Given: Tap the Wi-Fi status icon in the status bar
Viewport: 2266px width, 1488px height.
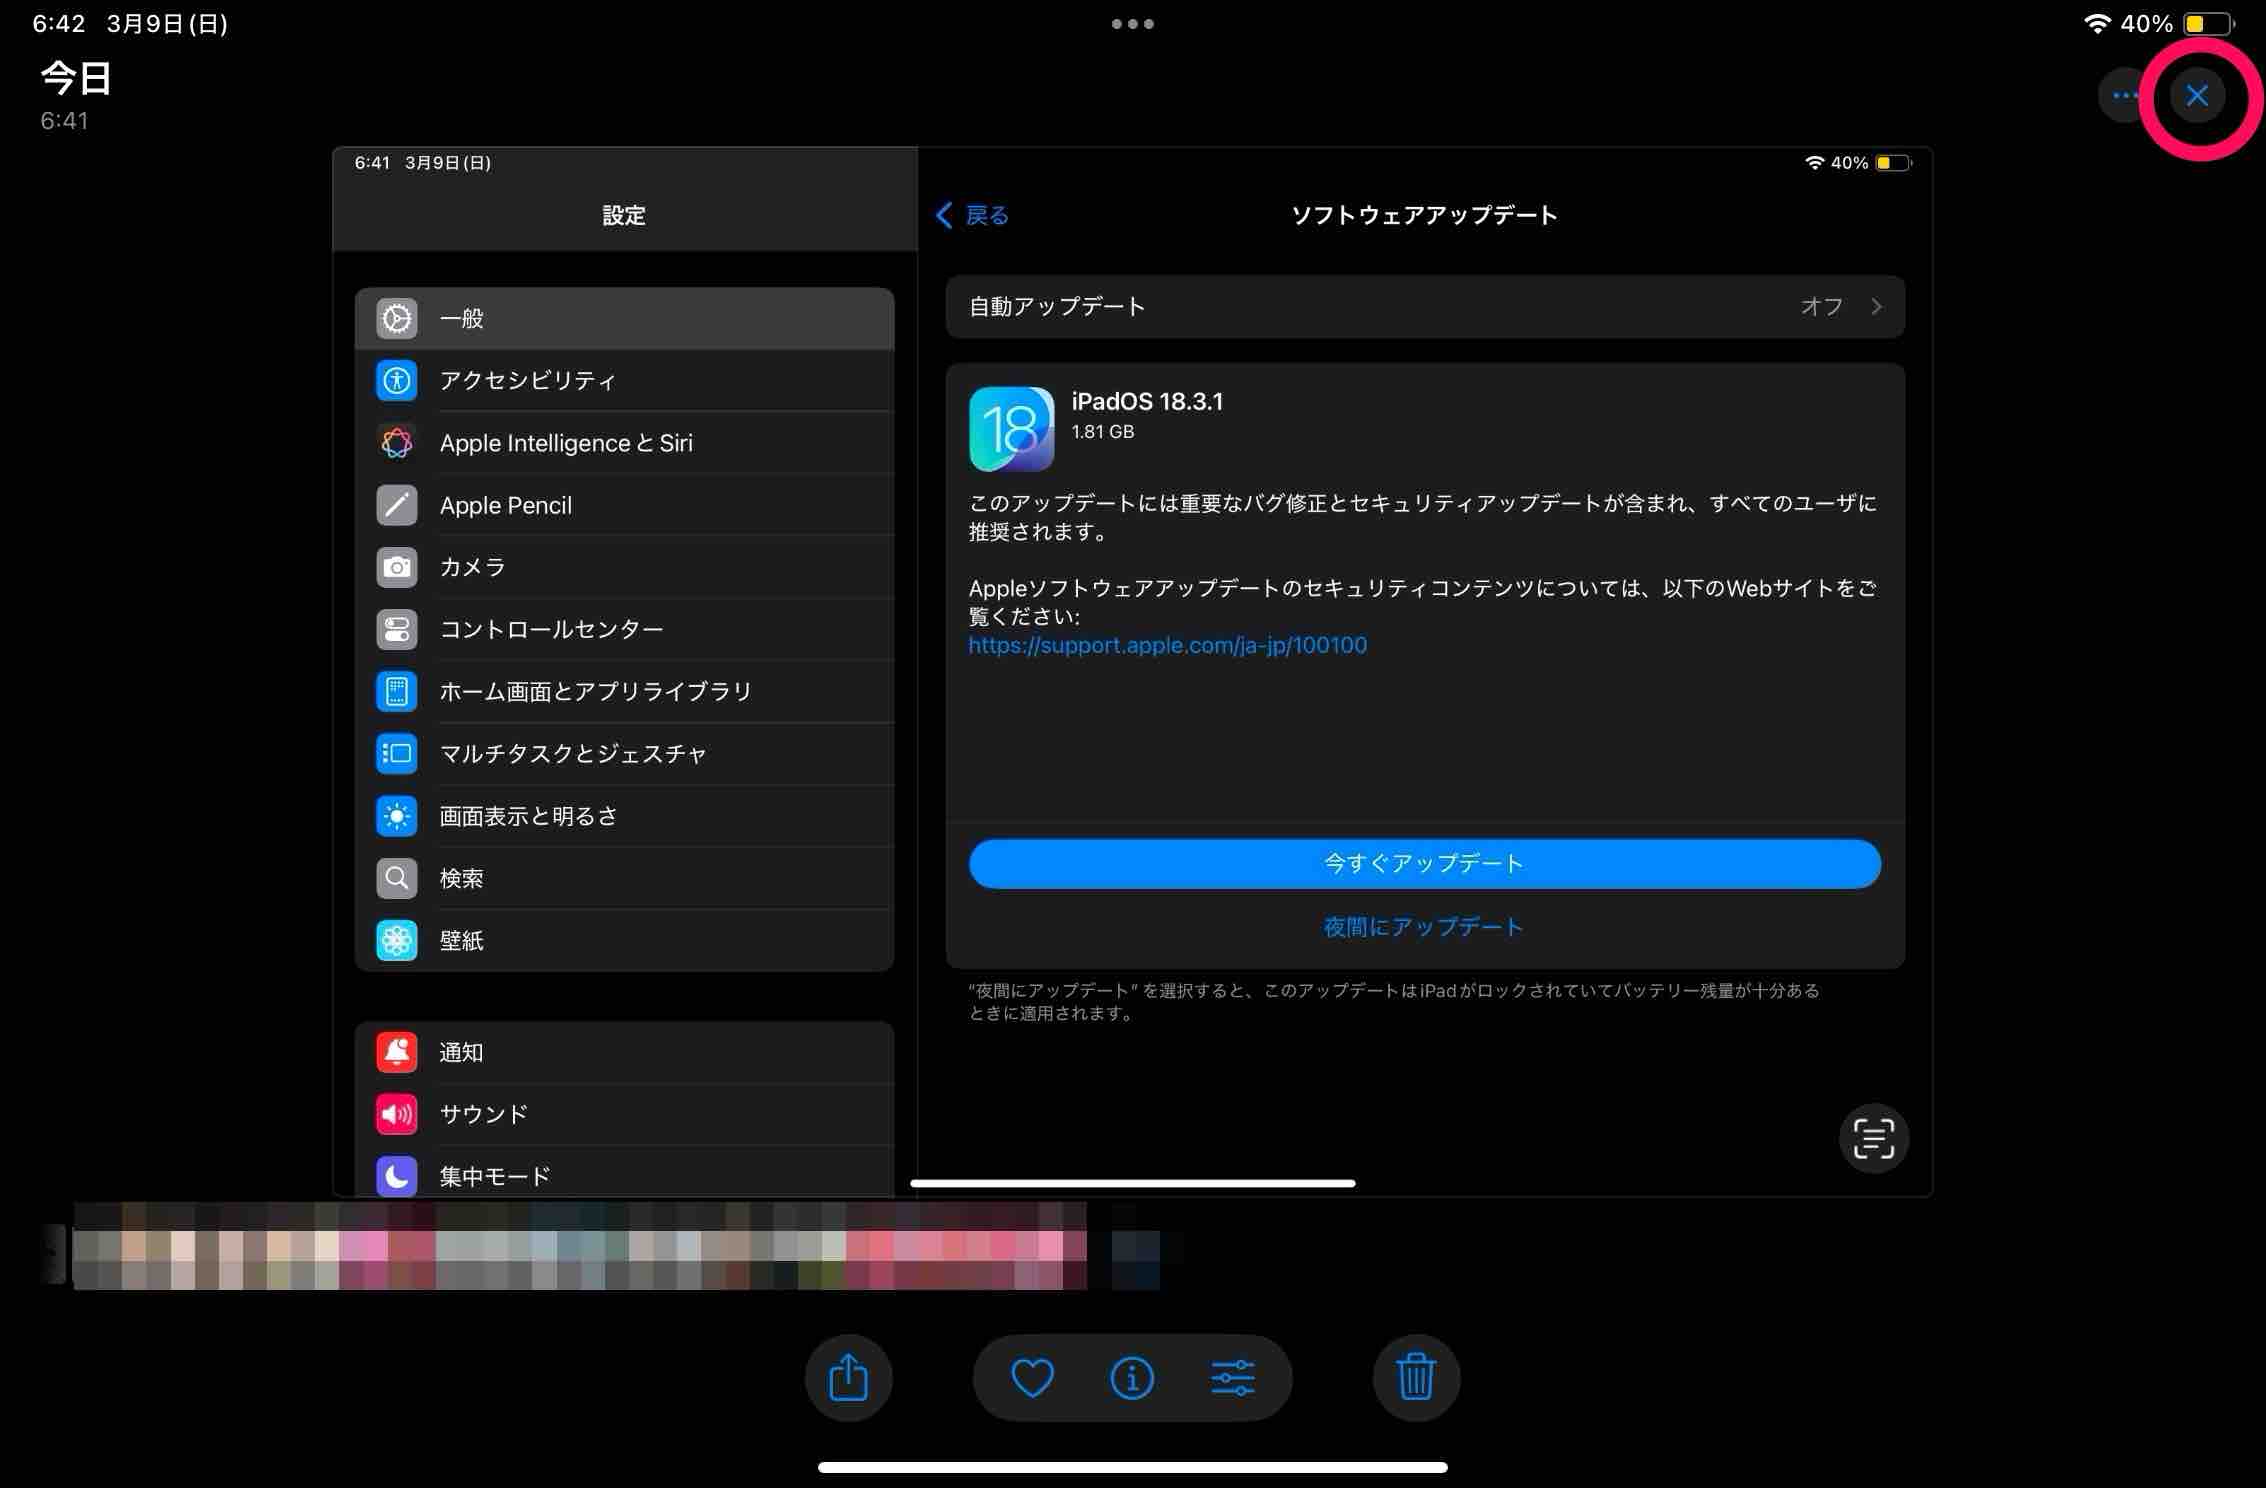Looking at the screenshot, I should click(2097, 23).
